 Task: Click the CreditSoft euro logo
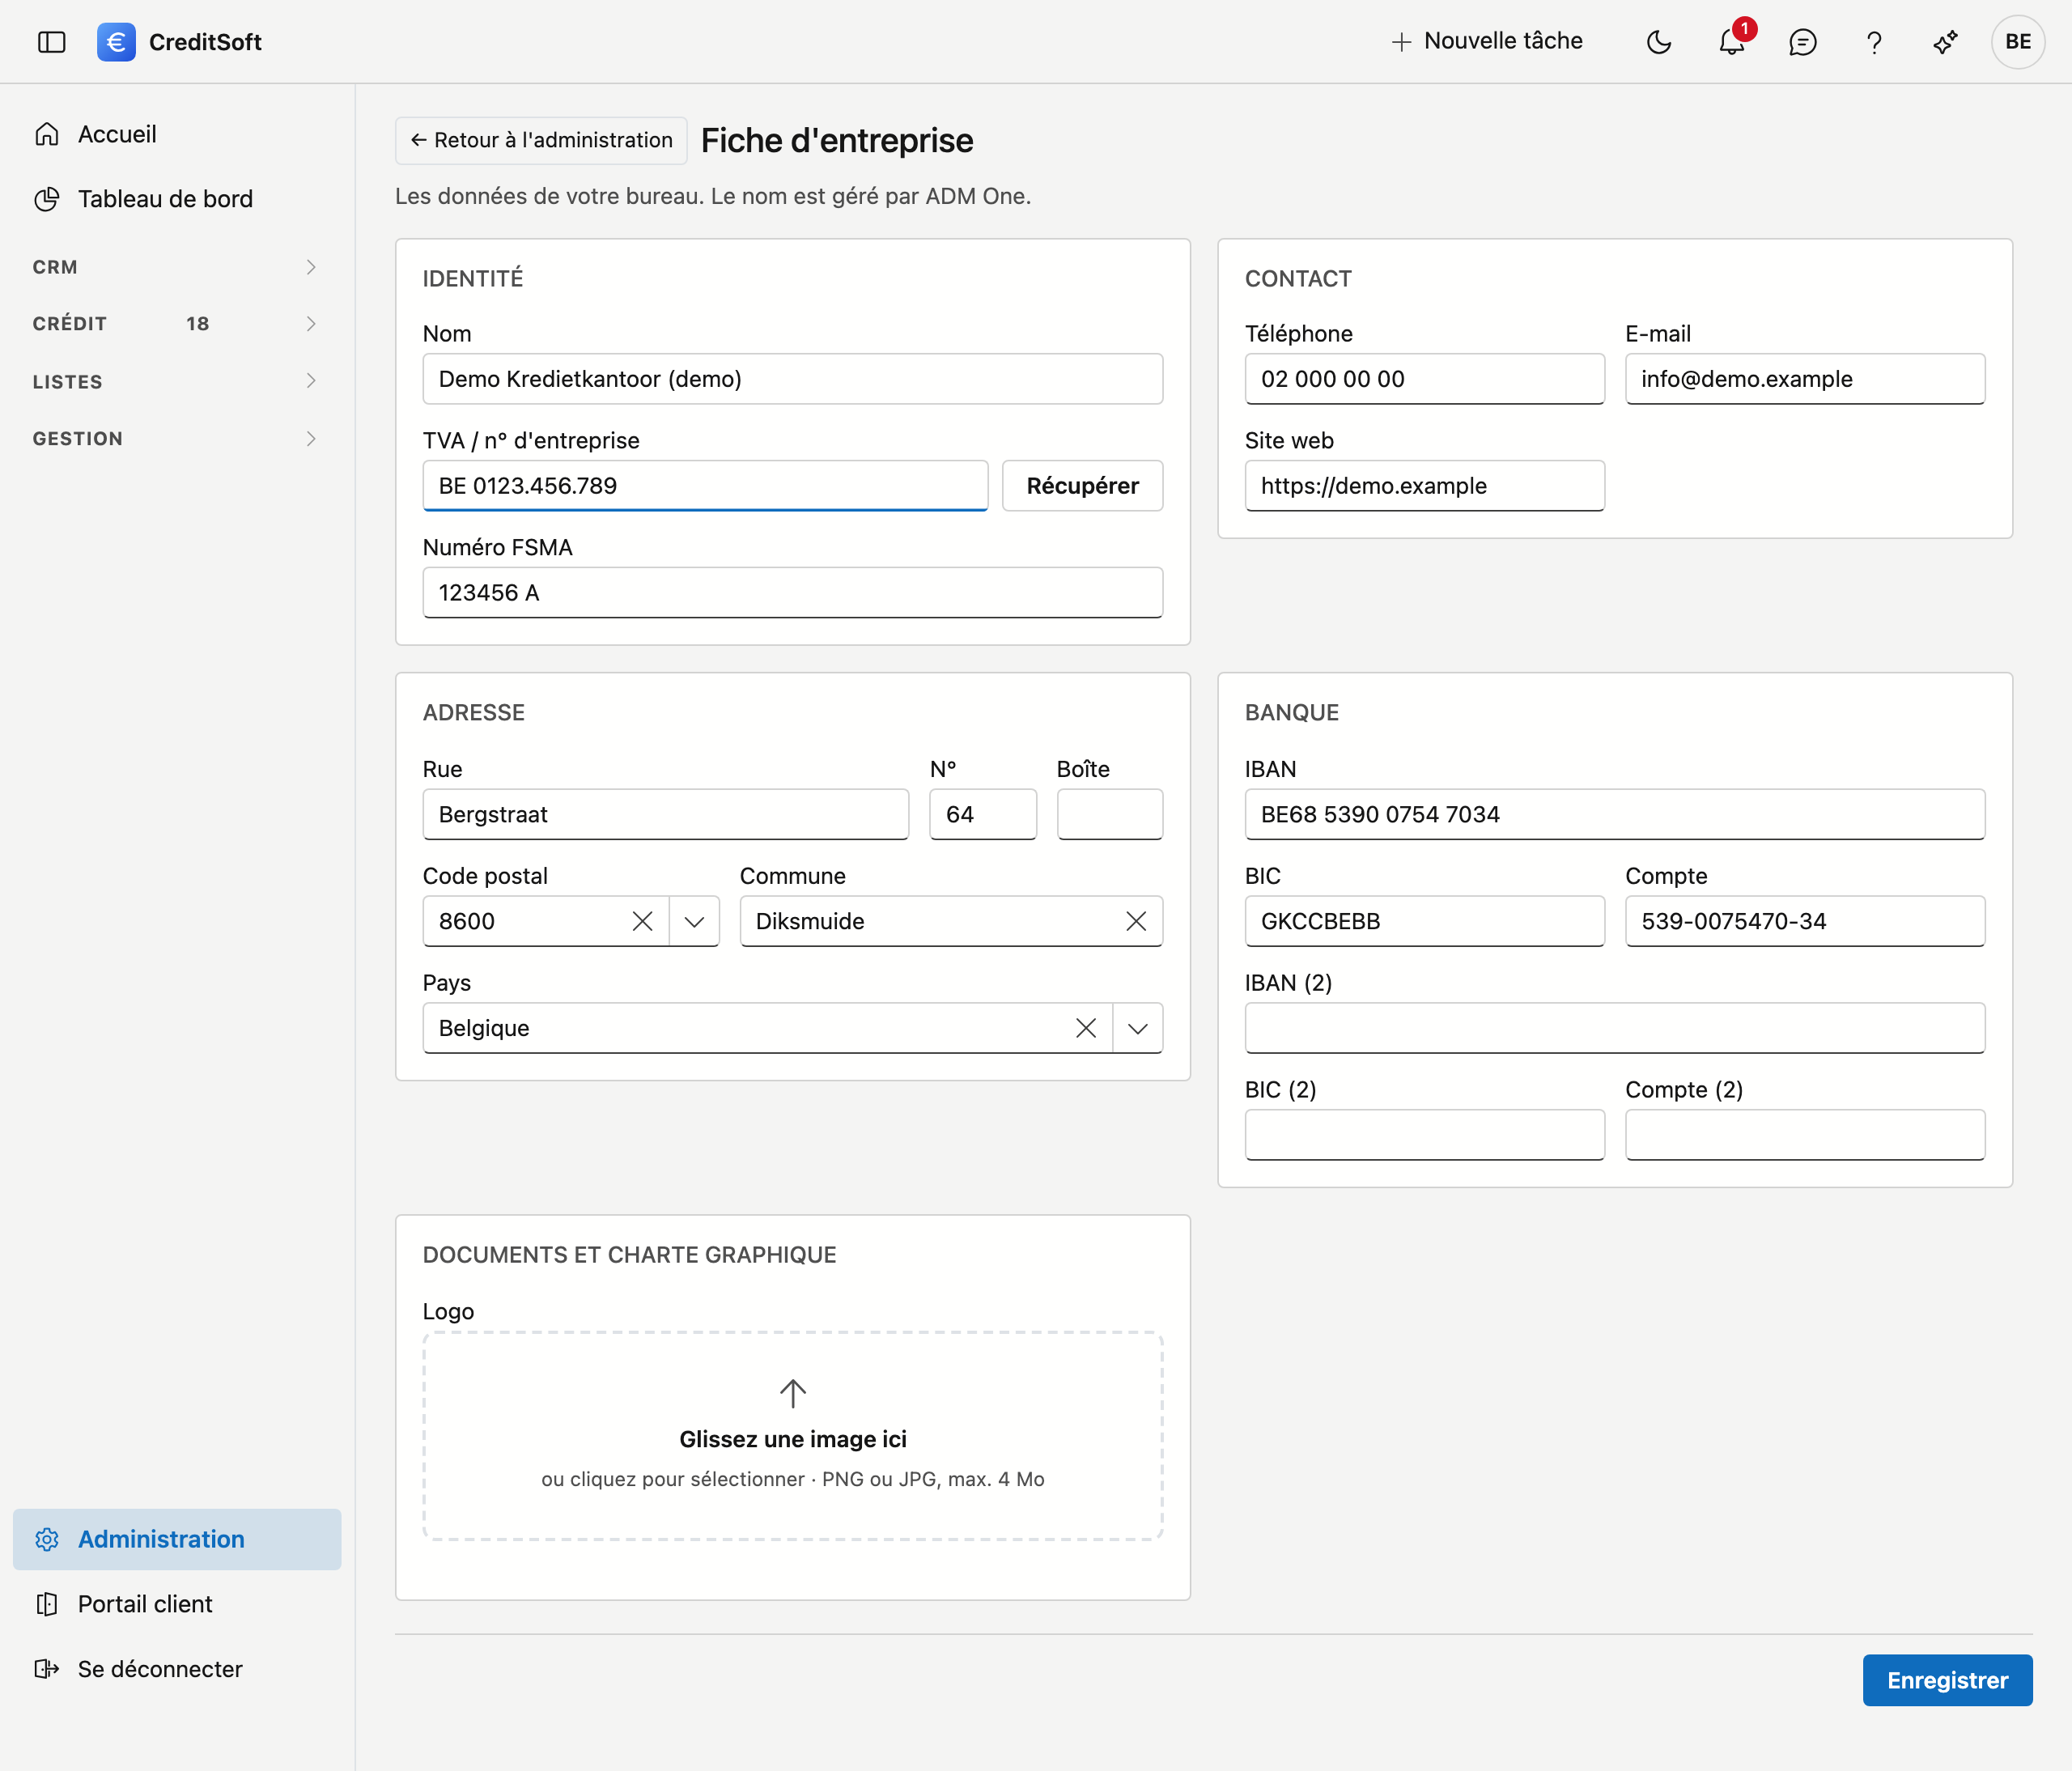pyautogui.click(x=116, y=42)
